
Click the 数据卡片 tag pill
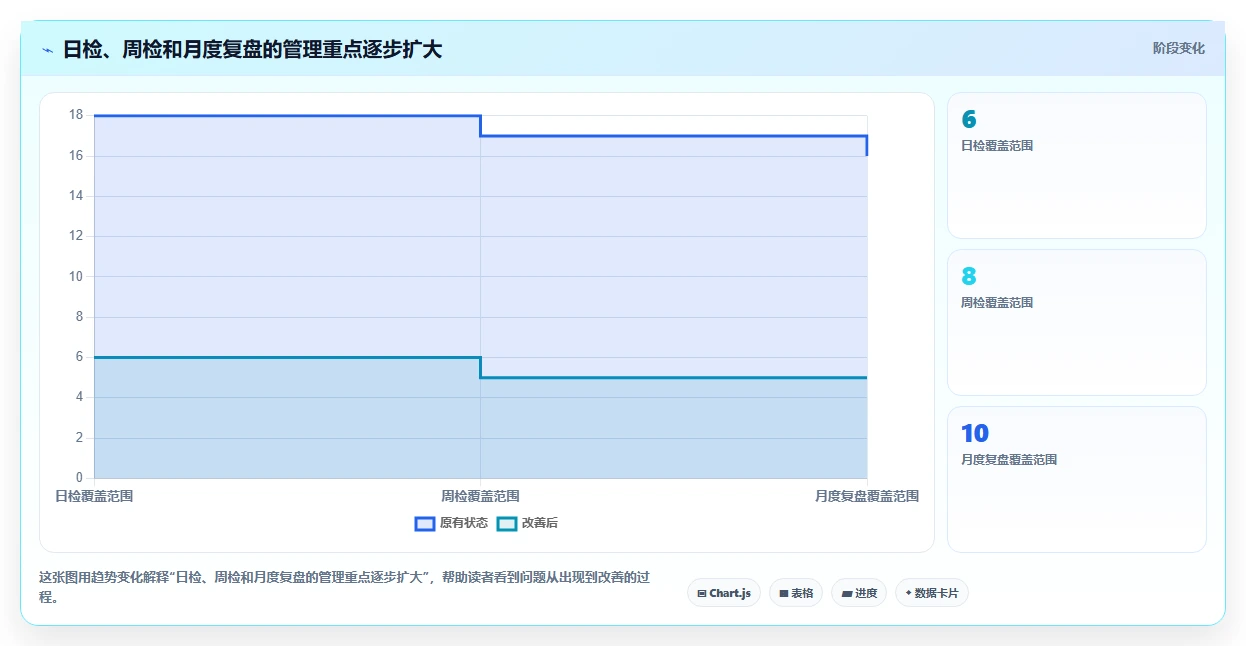932,593
